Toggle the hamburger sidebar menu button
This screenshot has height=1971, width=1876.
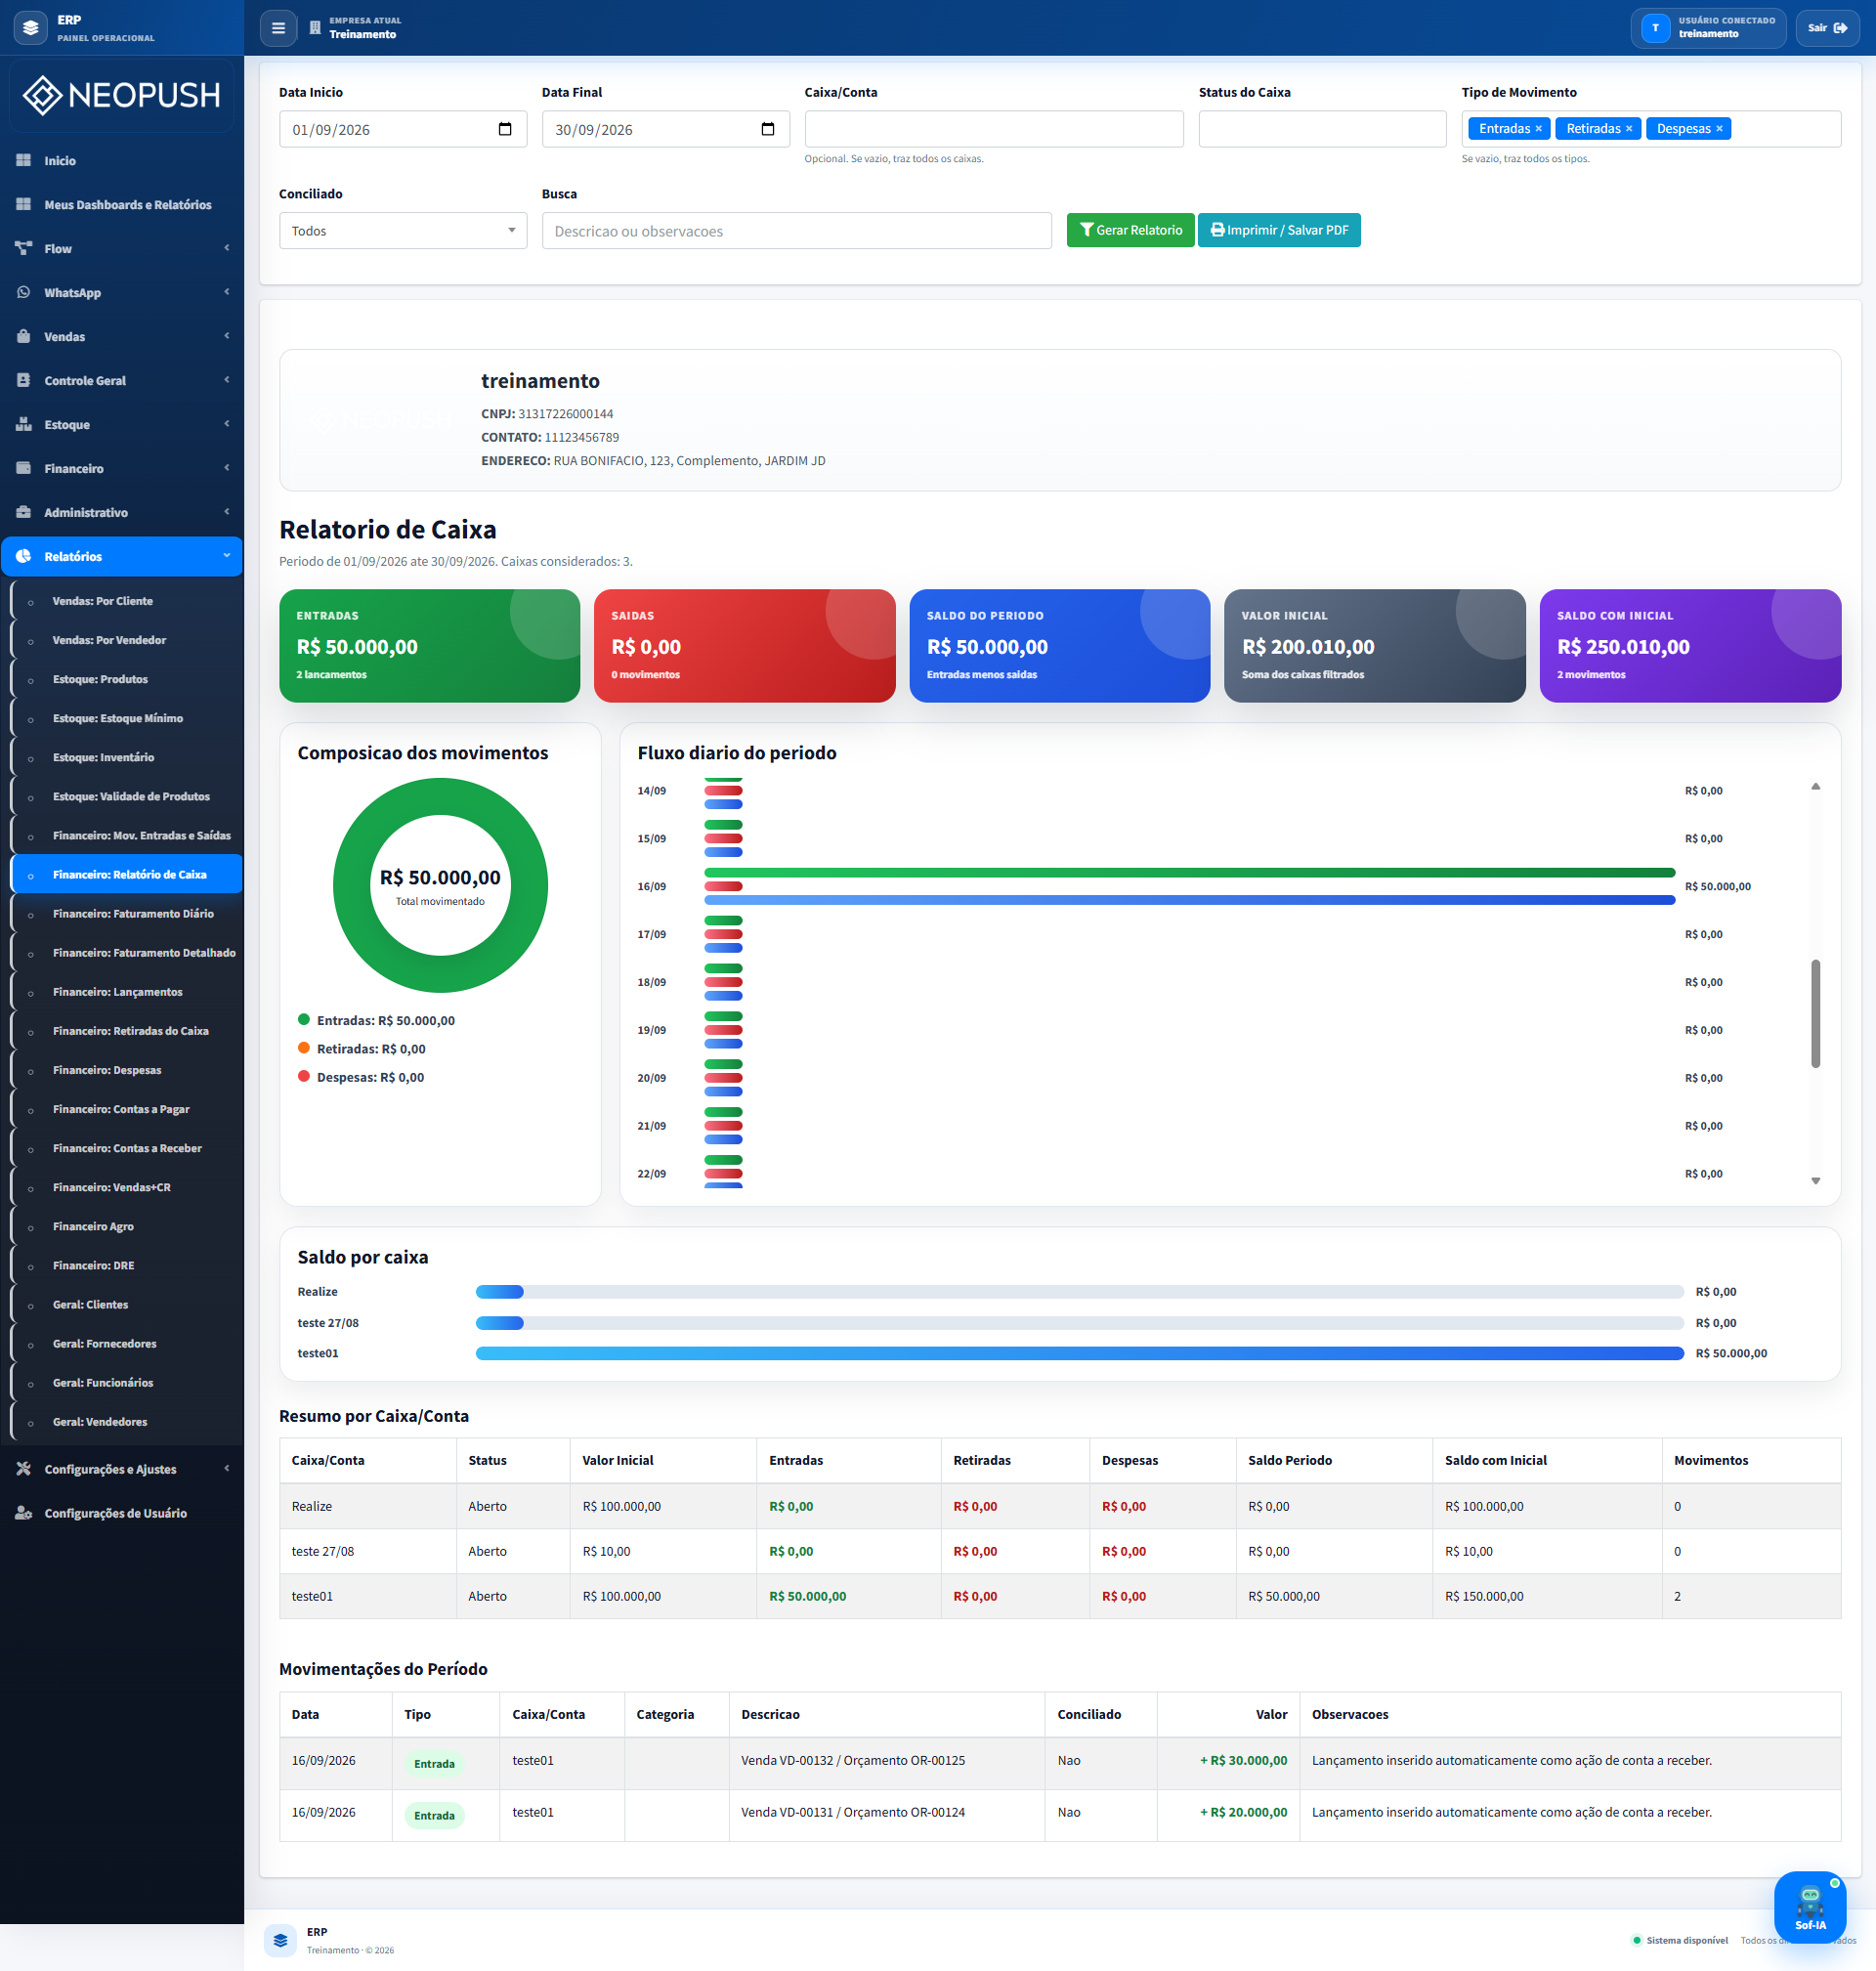(x=278, y=28)
